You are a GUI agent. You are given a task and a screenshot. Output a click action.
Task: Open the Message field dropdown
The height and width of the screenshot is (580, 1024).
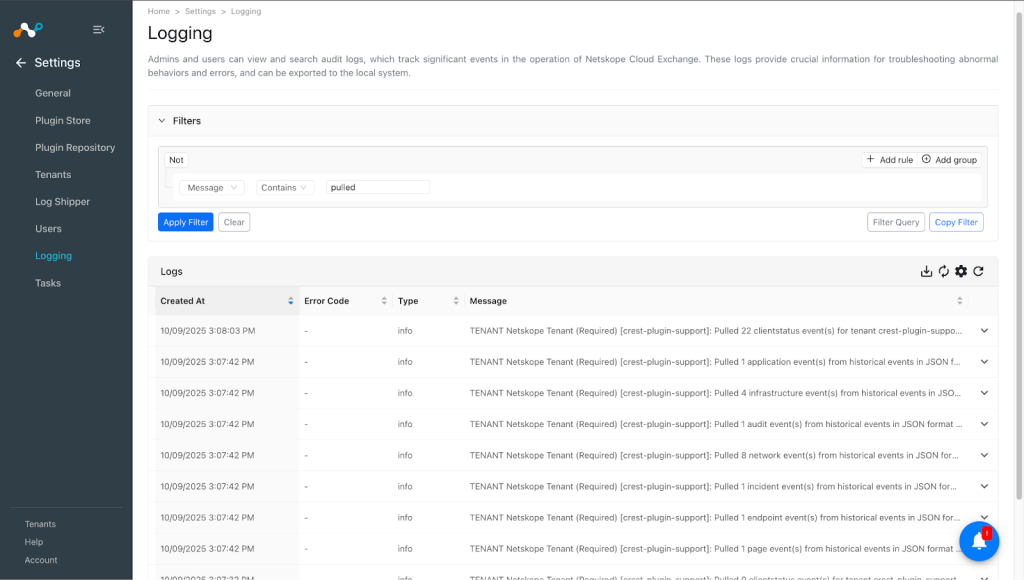coord(212,187)
